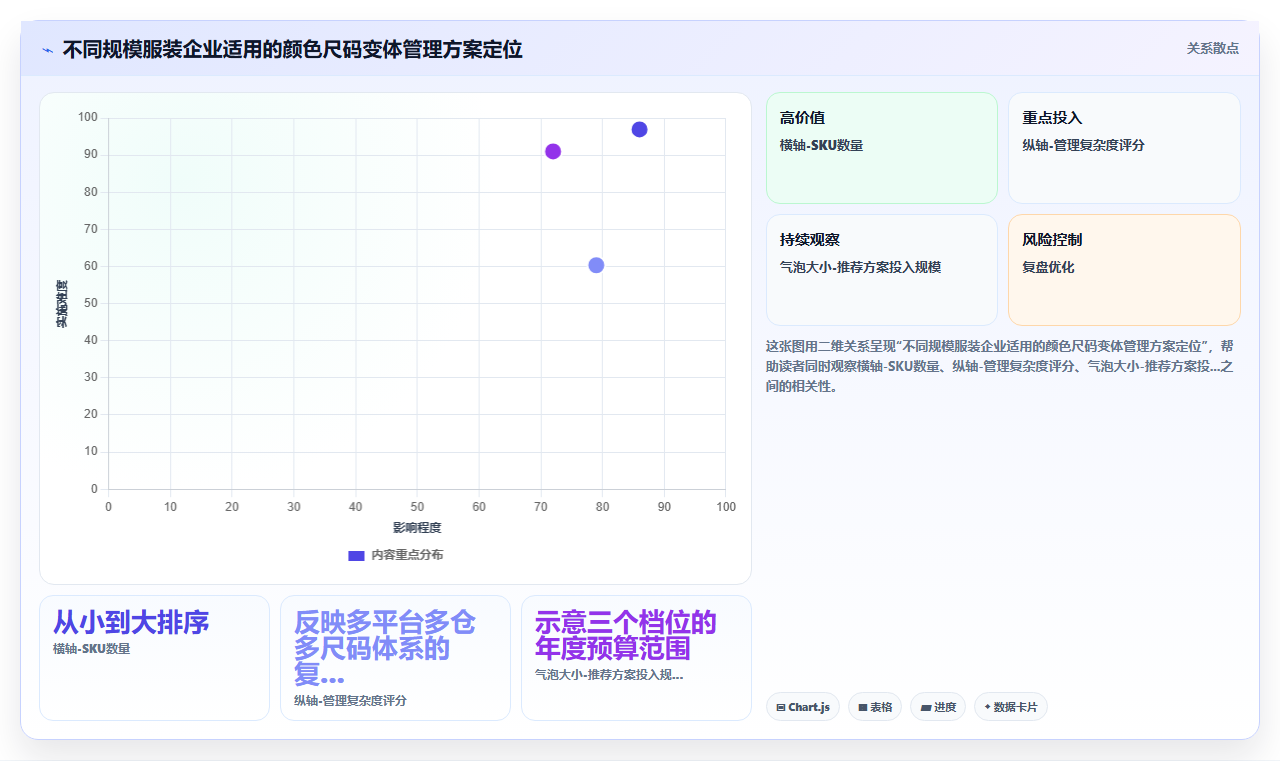1280x761 pixels.
Task: Click the 实施难度 y-axis title
Action: point(61,304)
